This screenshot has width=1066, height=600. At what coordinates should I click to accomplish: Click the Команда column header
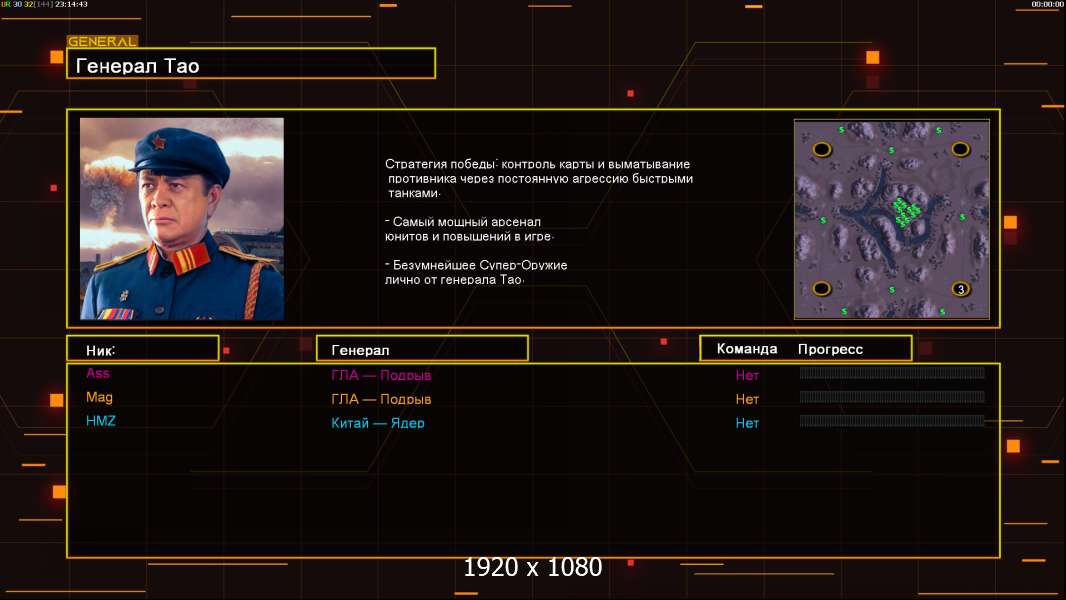point(746,349)
